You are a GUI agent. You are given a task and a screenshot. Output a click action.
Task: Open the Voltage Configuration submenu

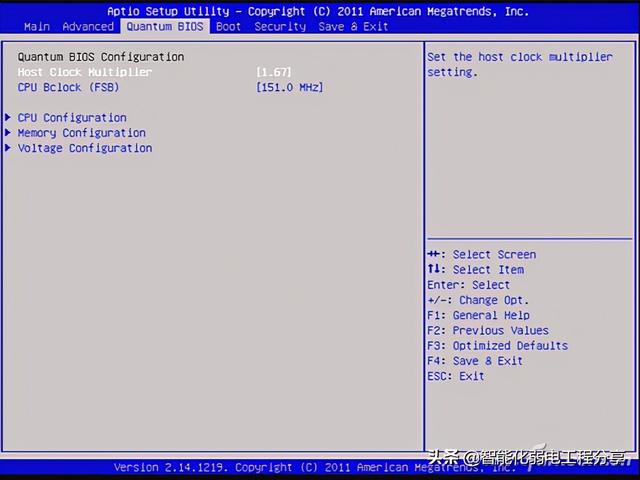click(x=85, y=148)
